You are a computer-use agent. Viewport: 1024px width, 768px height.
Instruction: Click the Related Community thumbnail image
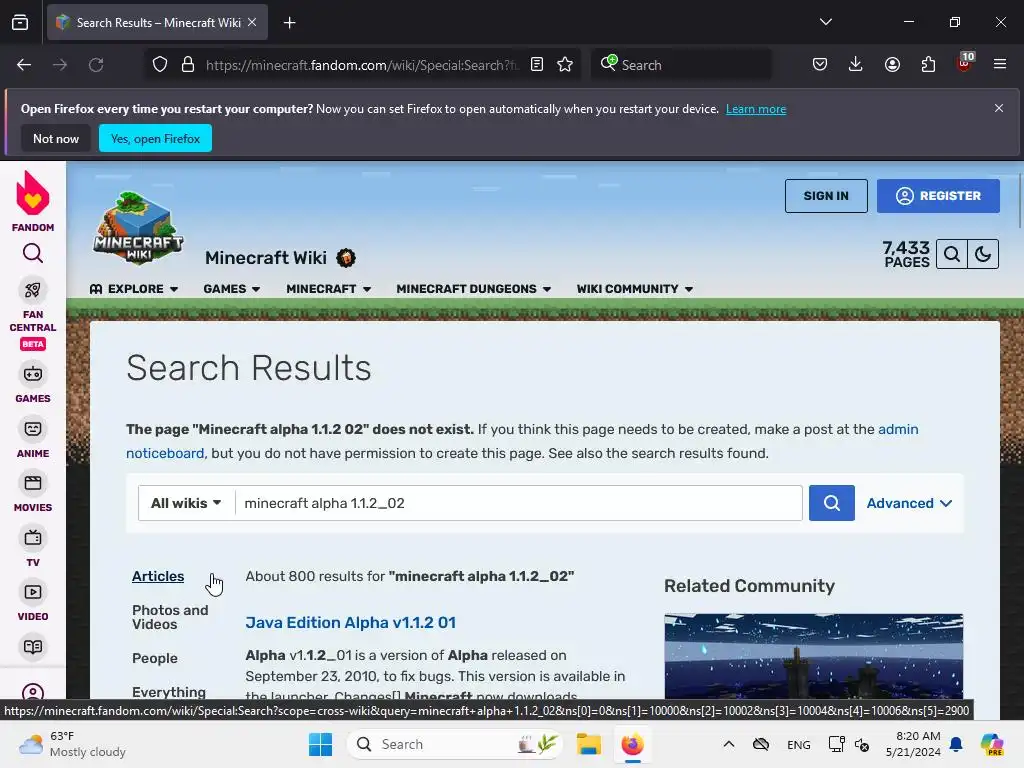pyautogui.click(x=813, y=656)
